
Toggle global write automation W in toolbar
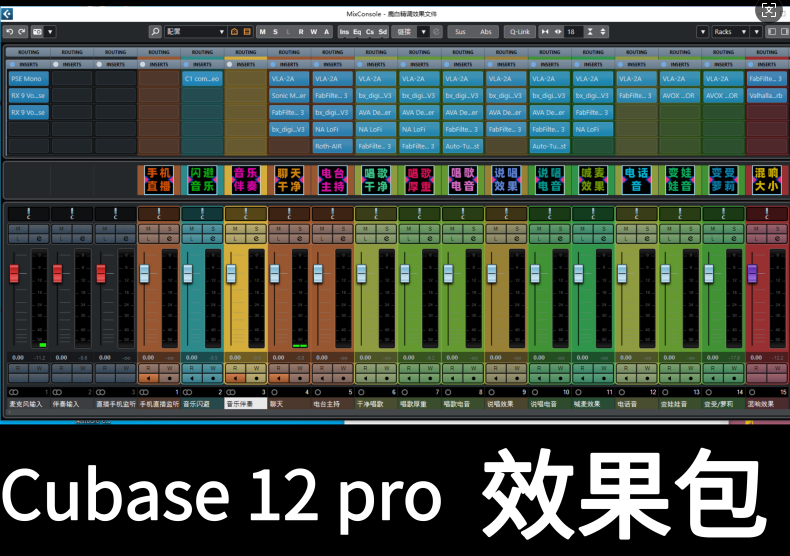(x=313, y=32)
